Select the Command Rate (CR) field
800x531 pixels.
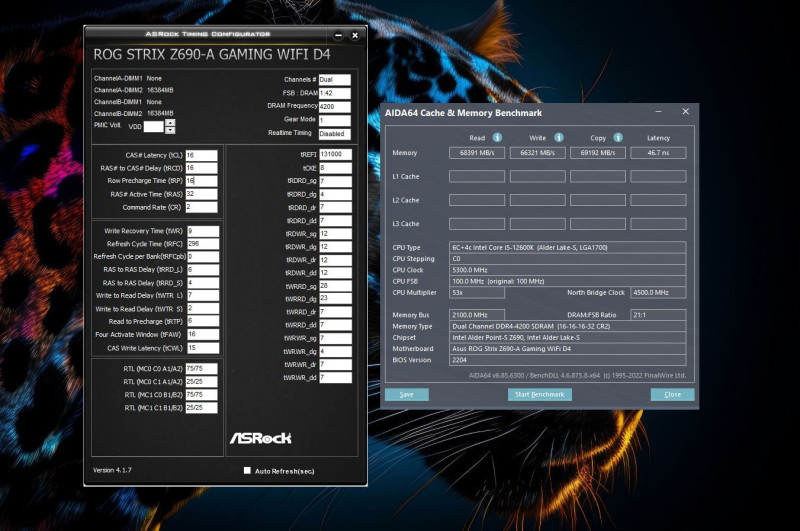[202, 207]
